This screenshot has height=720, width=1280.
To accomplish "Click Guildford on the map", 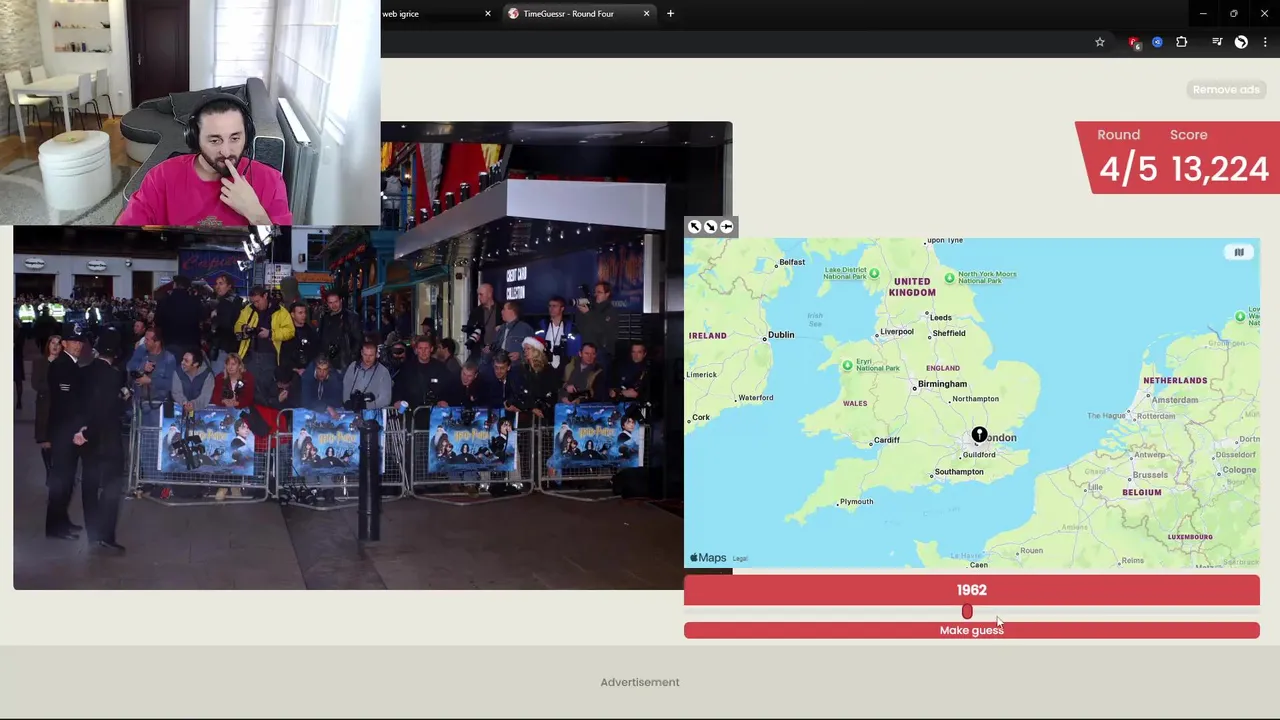I will point(978,455).
